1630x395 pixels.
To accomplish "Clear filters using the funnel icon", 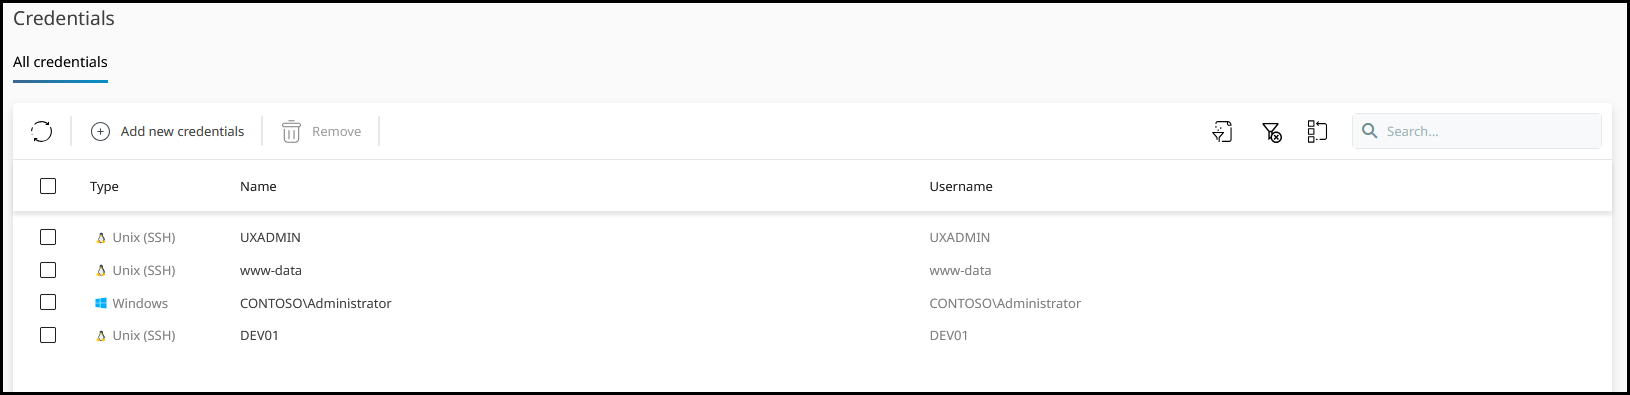I will 1271,132.
